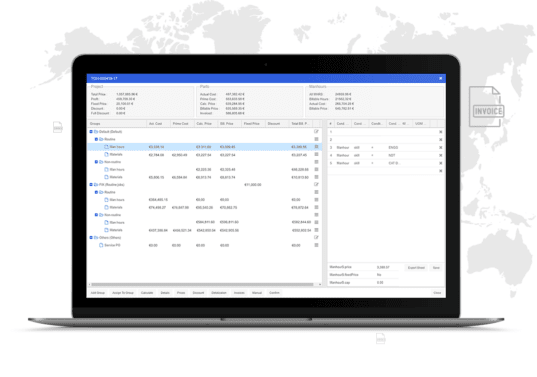Click the Export Sheet button
Viewport: 537px width, 377px height.
coord(416,268)
